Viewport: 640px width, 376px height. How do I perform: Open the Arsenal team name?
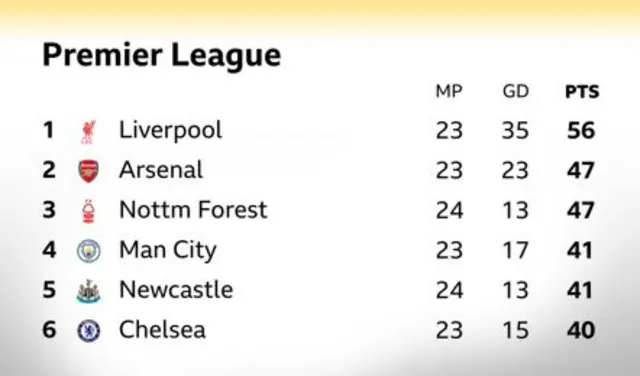[161, 170]
